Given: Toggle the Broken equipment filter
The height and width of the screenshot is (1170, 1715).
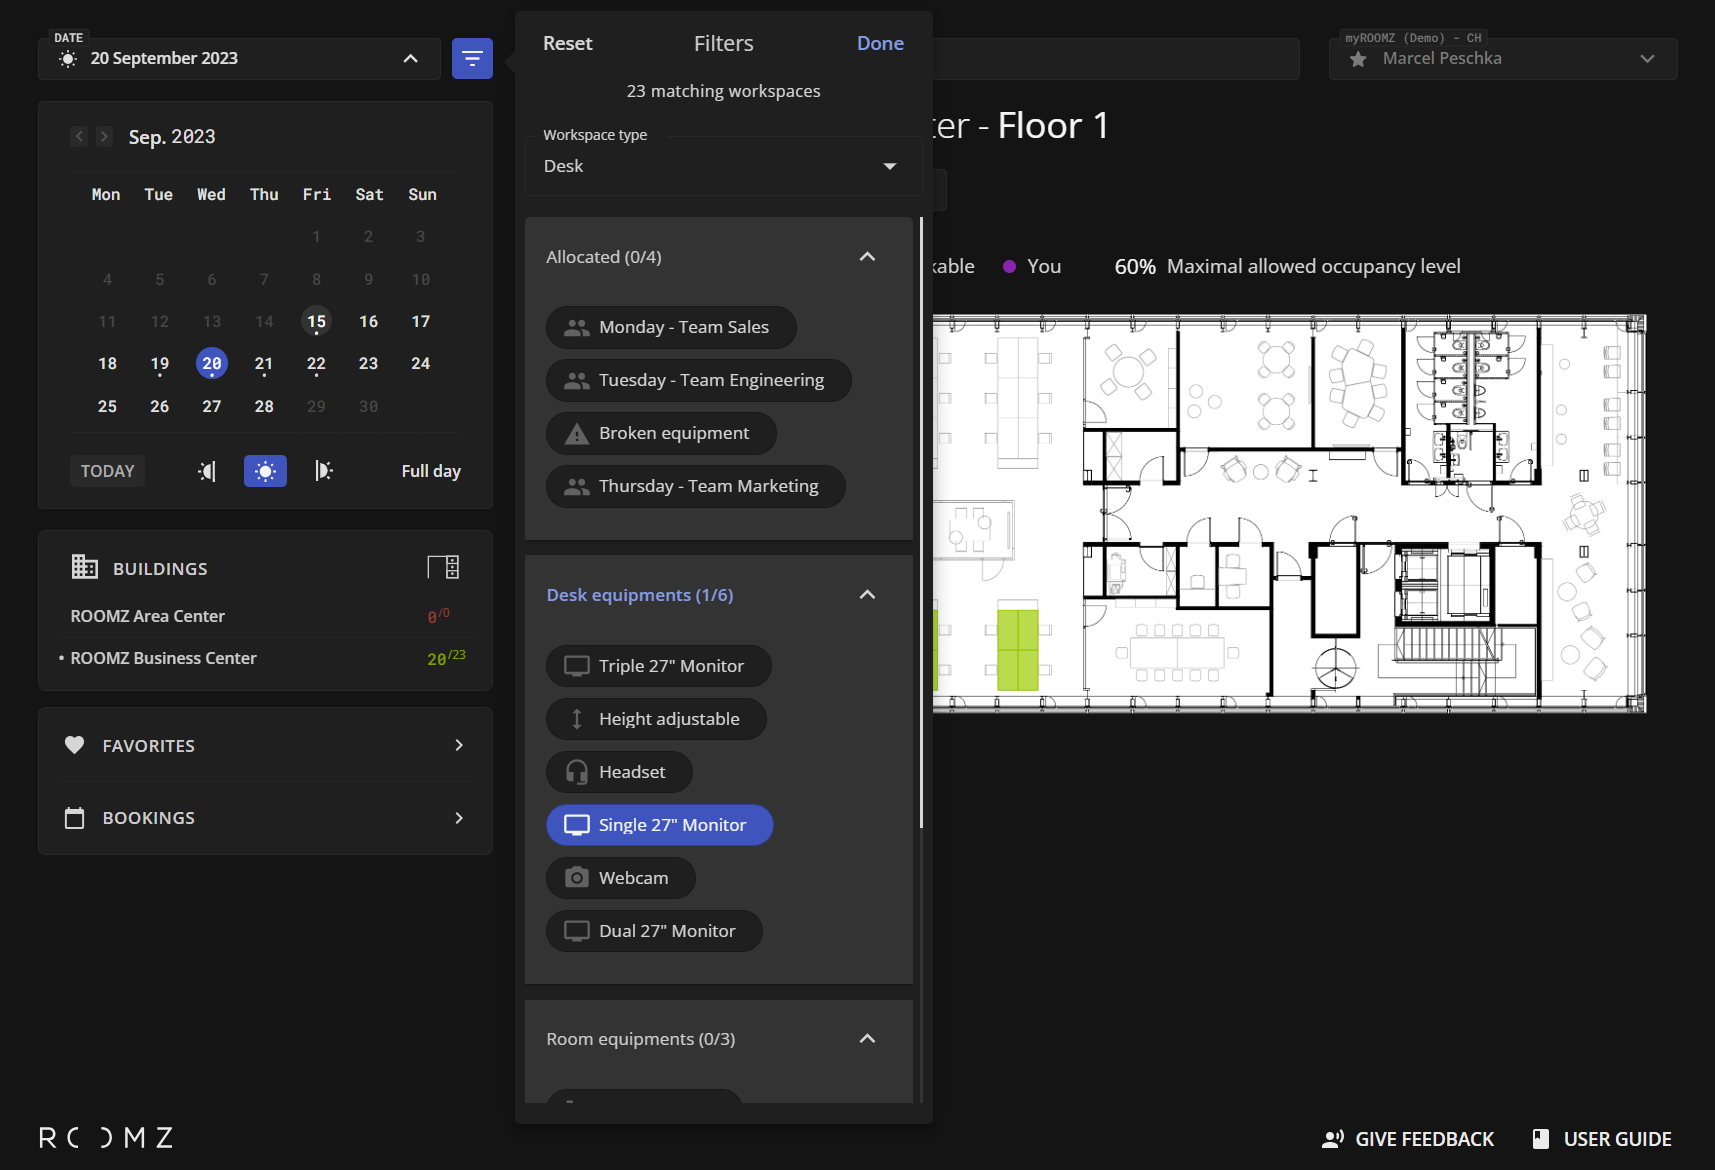Looking at the screenshot, I should coord(660,433).
